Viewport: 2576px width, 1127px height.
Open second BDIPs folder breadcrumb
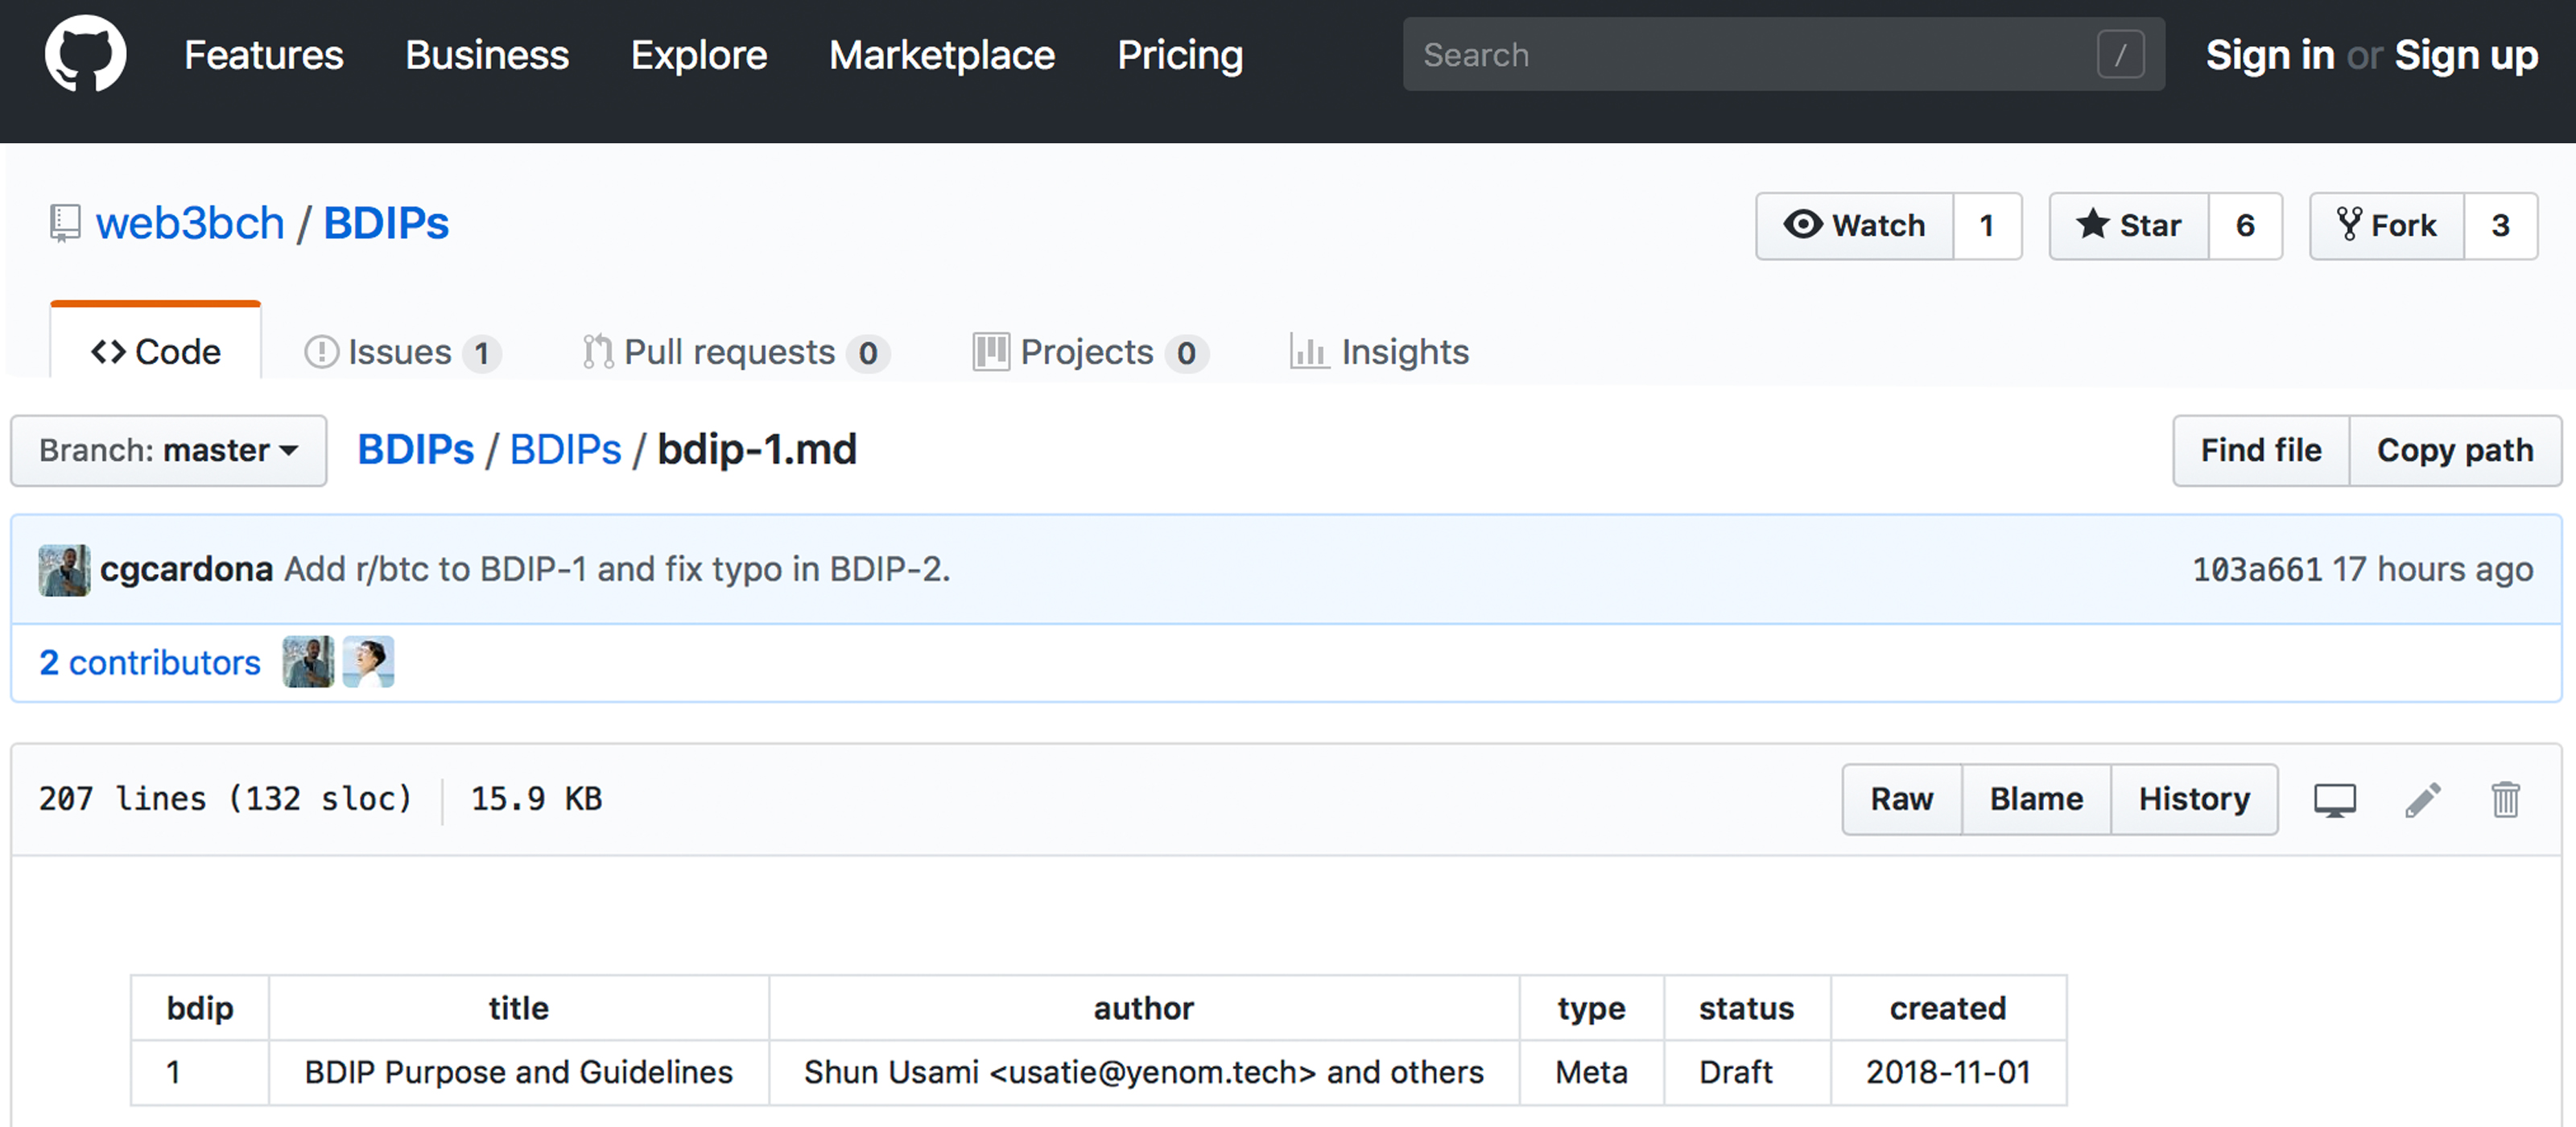[566, 450]
